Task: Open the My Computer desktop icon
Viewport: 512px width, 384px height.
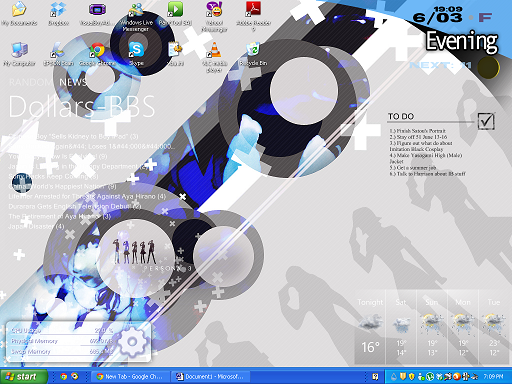Action: coord(19,54)
